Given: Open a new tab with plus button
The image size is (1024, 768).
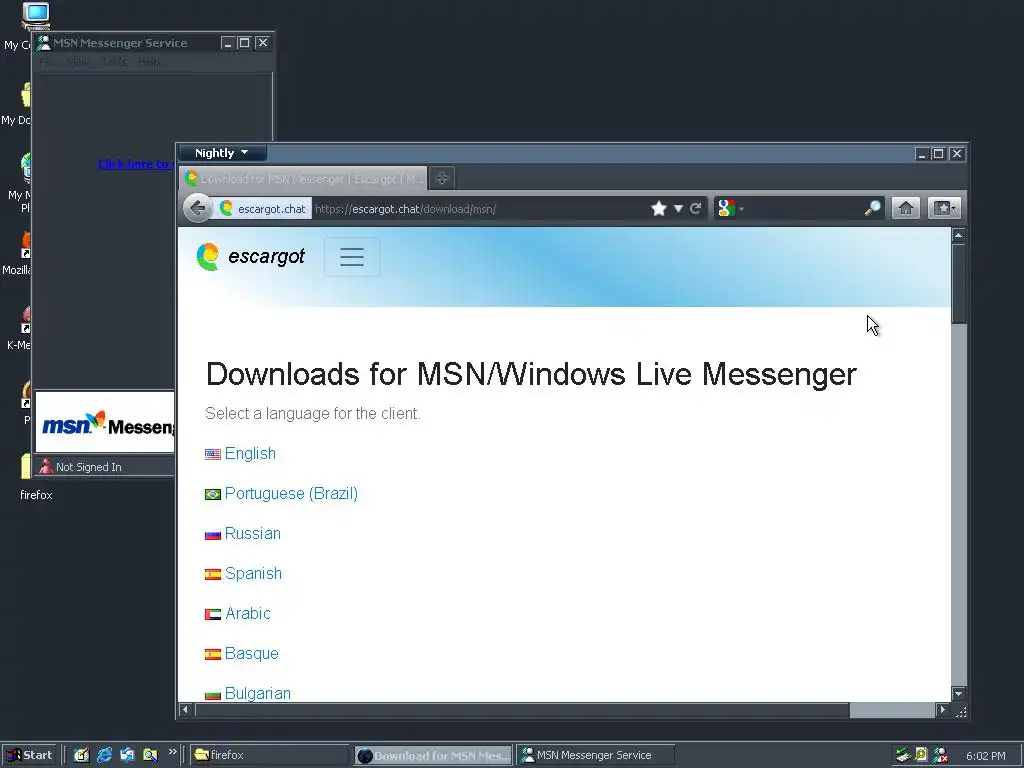Looking at the screenshot, I should click(441, 178).
